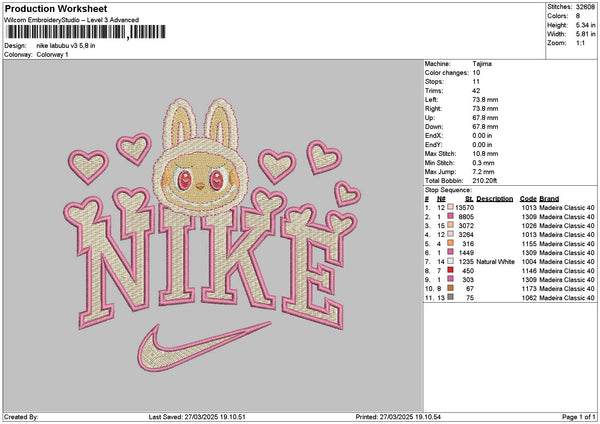Click the 'Stop Sequence:' heading
This screenshot has width=600, height=424.
click(x=448, y=190)
